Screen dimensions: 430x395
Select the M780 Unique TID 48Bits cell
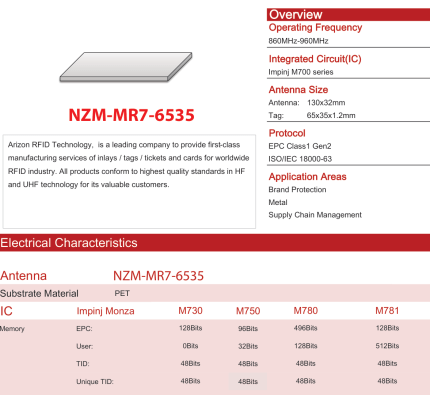(x=306, y=381)
